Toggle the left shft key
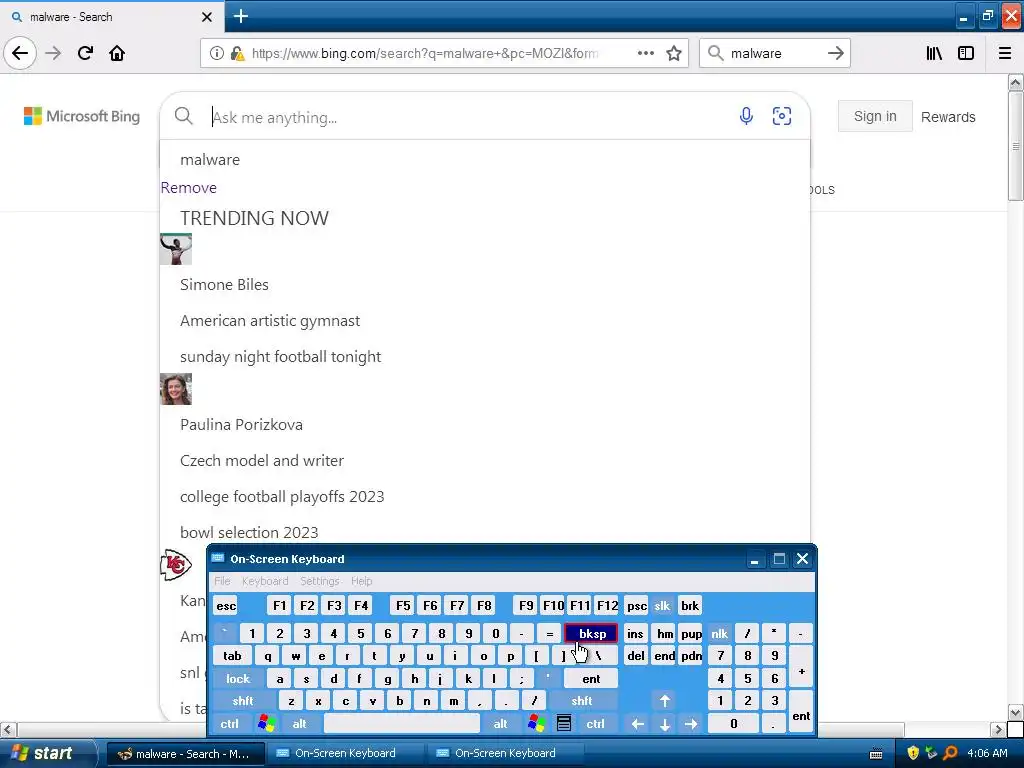This screenshot has height=768, width=1024. tap(242, 701)
